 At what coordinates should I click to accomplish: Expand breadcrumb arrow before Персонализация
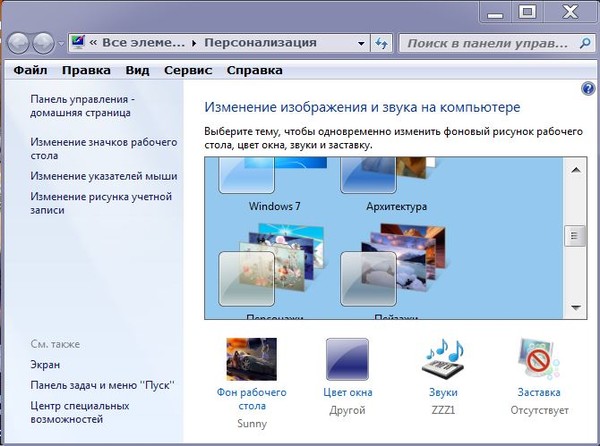(x=194, y=43)
